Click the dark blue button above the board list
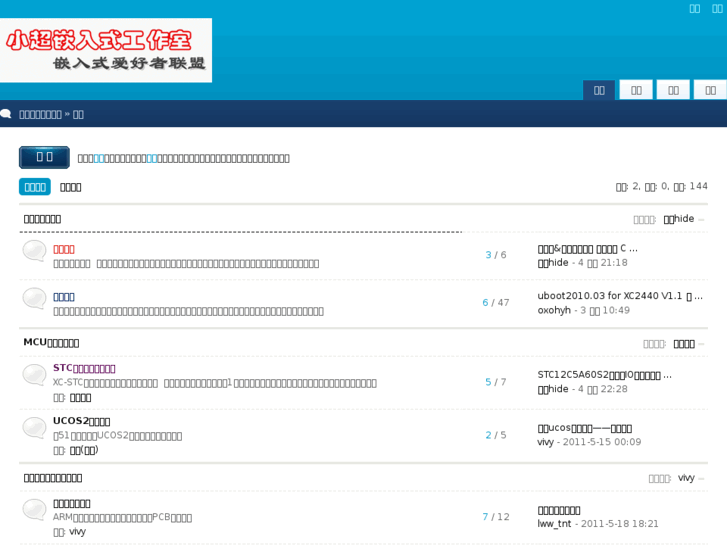The height and width of the screenshot is (545, 727). tap(45, 157)
